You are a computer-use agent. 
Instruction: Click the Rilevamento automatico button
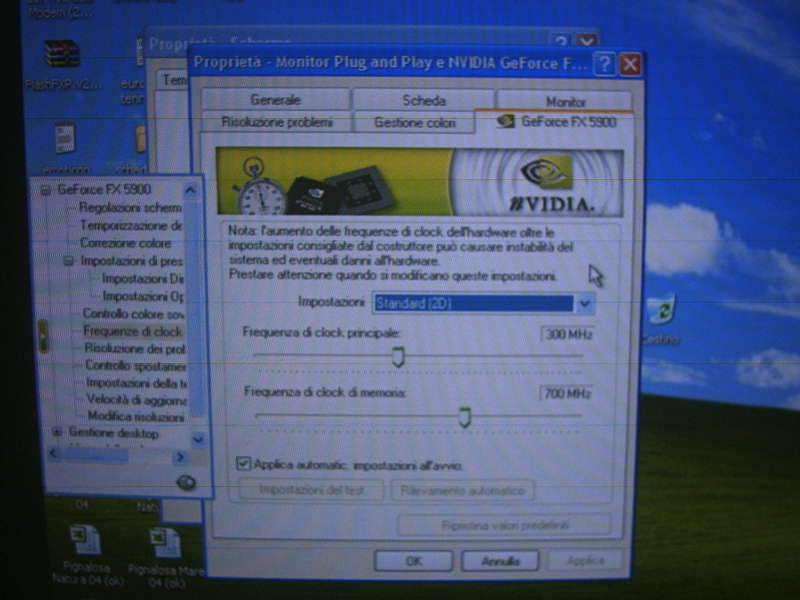[462, 491]
